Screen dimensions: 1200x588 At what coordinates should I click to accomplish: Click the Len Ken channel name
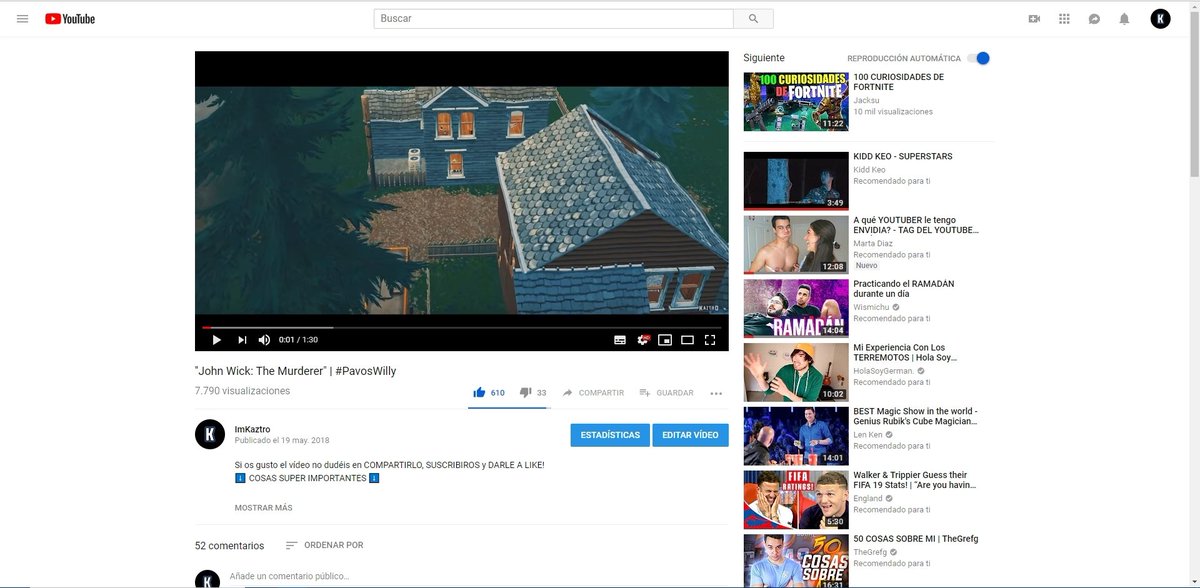point(869,435)
